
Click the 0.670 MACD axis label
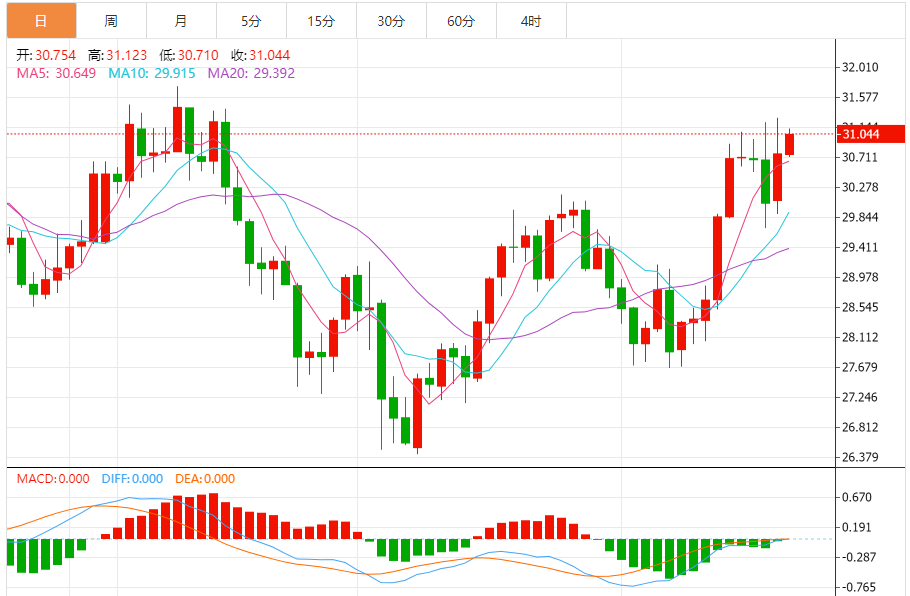[x=857, y=497]
